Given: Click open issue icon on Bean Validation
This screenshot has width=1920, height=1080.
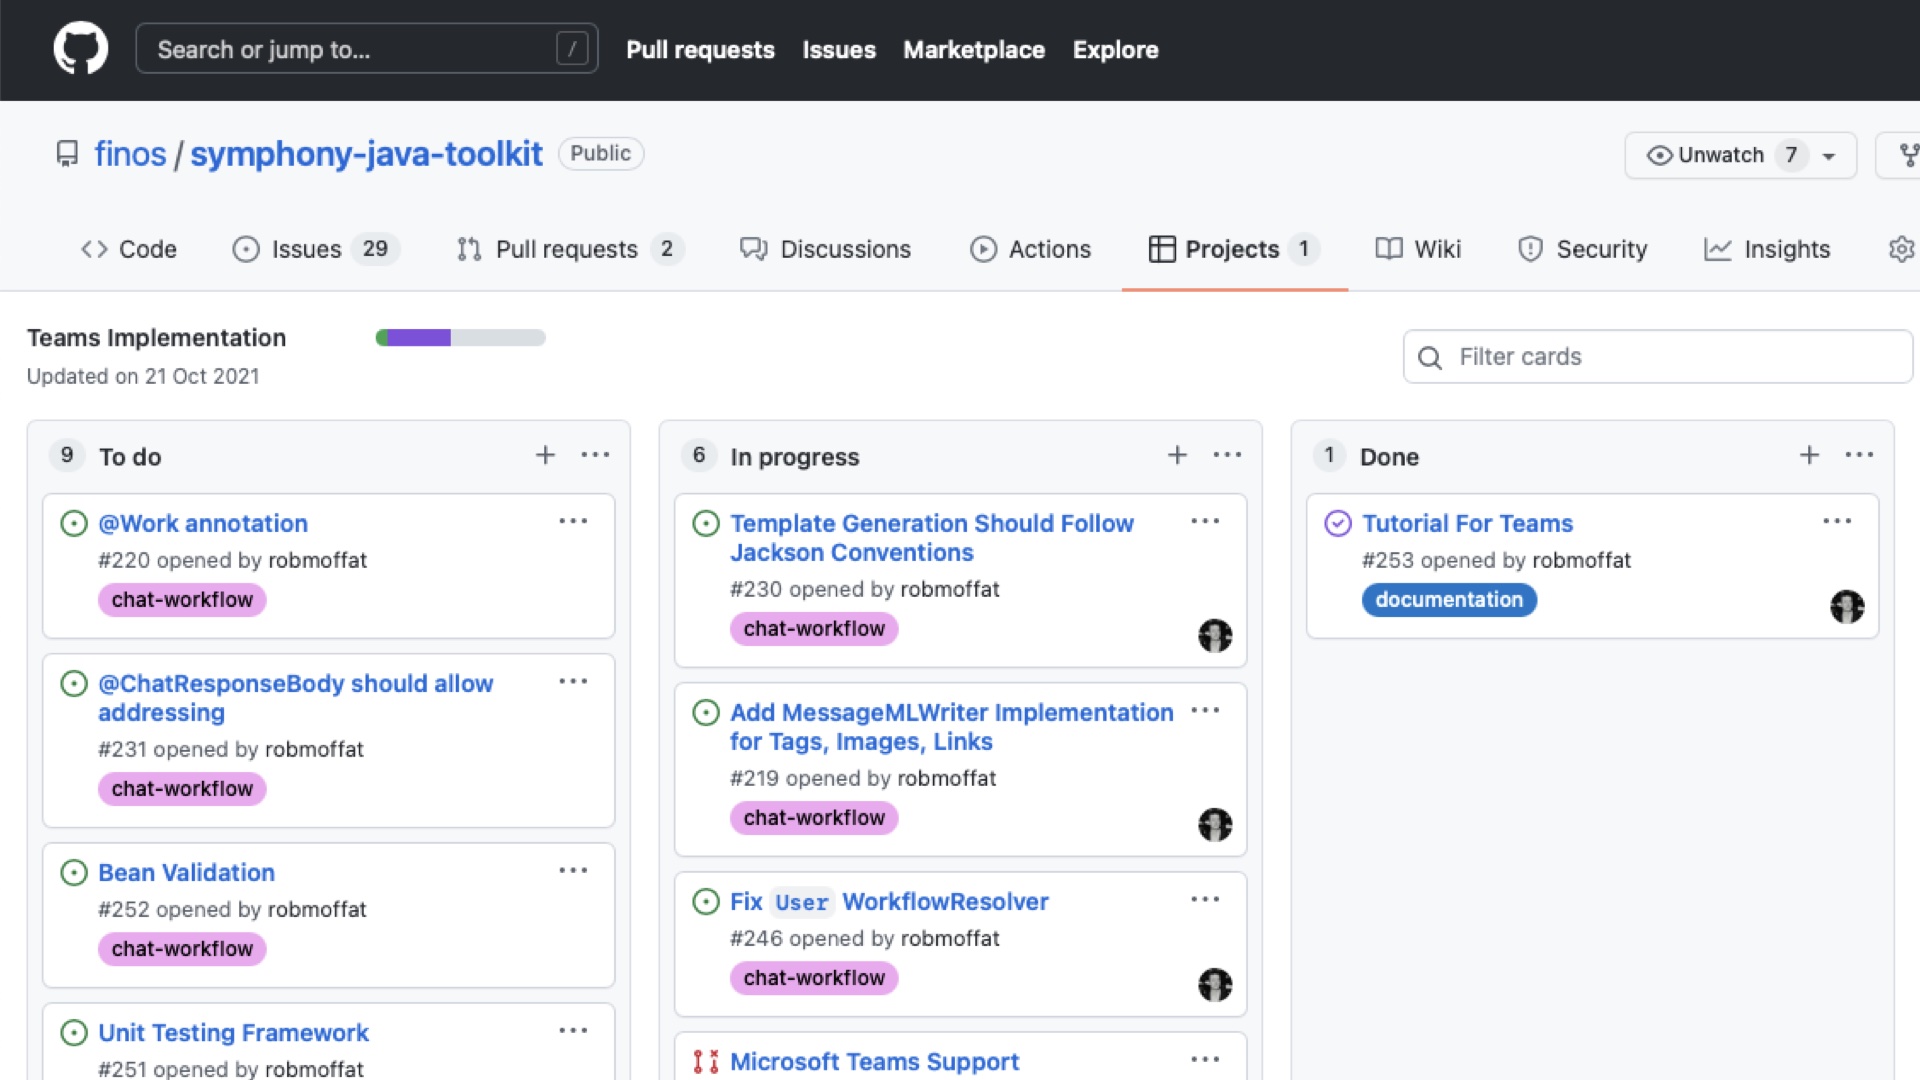Looking at the screenshot, I should tap(74, 872).
